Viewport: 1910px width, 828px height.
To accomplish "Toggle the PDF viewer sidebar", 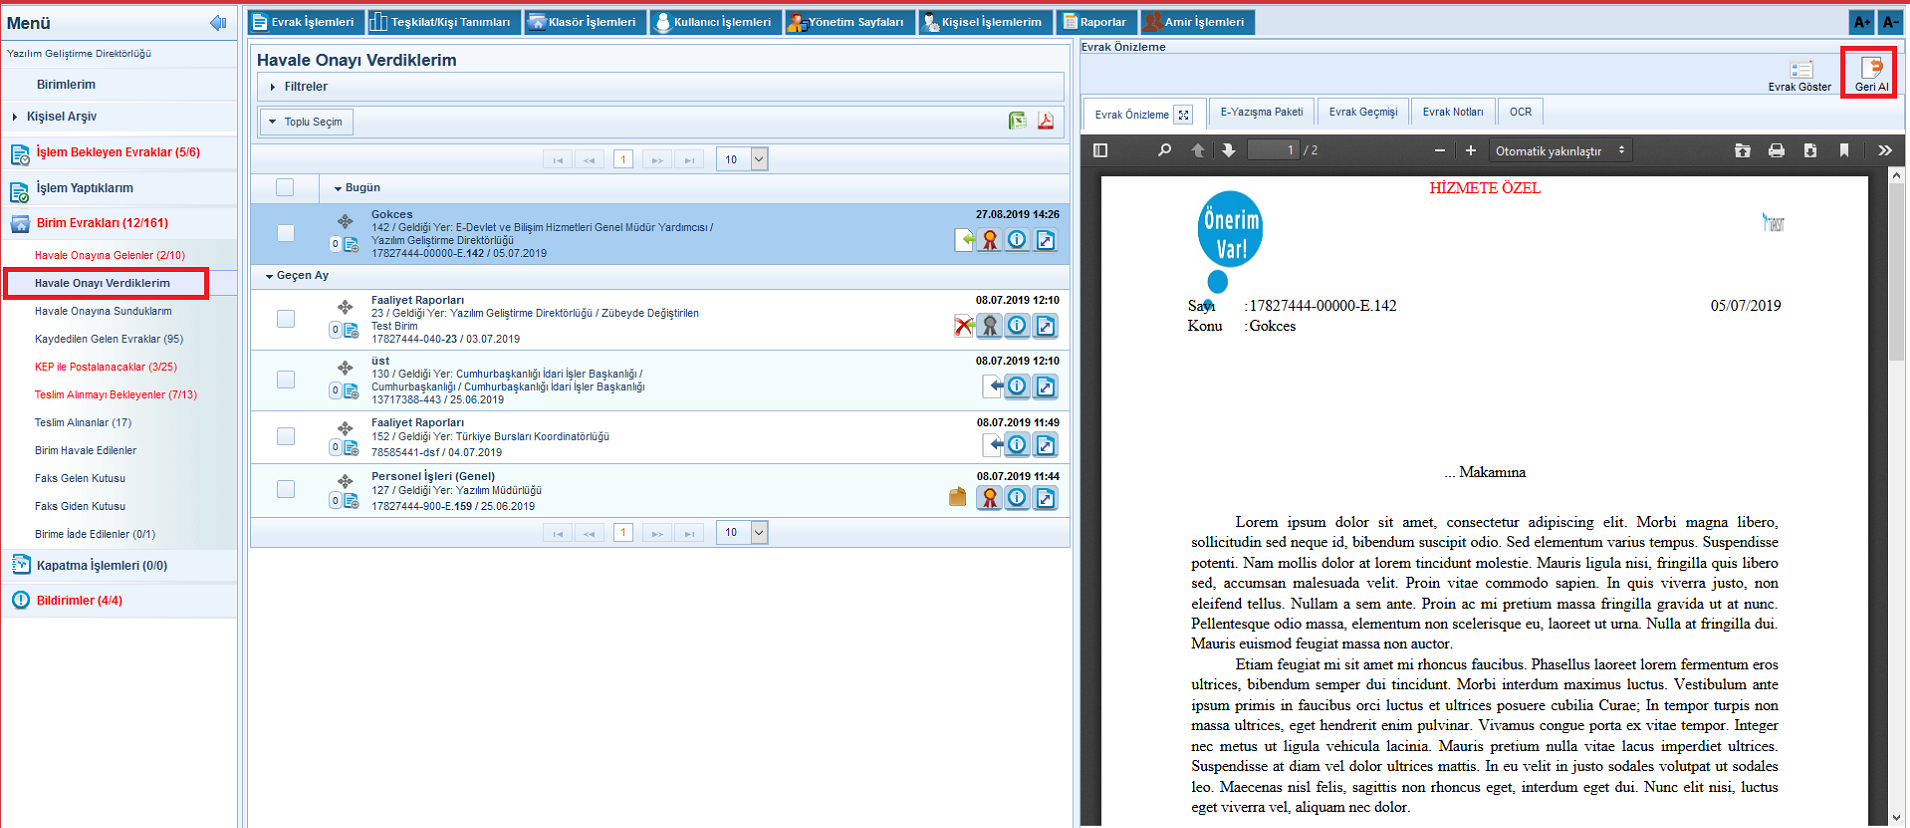I will pyautogui.click(x=1101, y=151).
